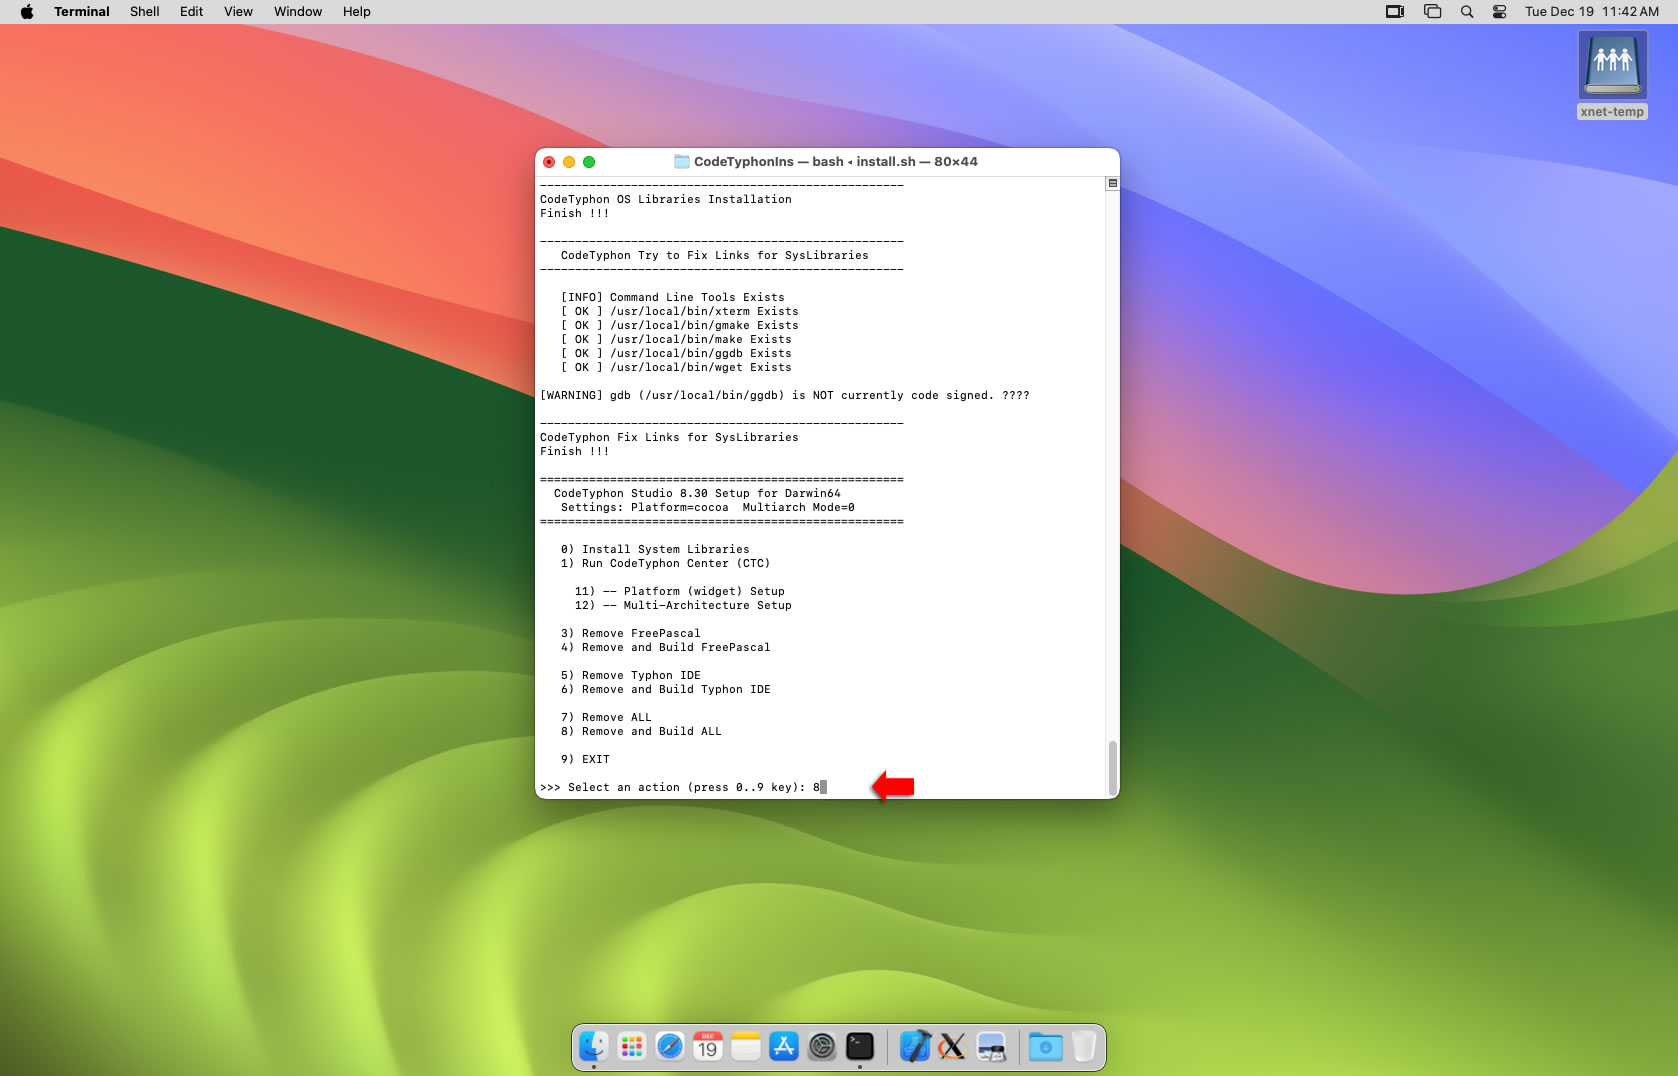Click the terminal vertical scrollbar thumb
This screenshot has height=1076, width=1678.
[1112, 767]
